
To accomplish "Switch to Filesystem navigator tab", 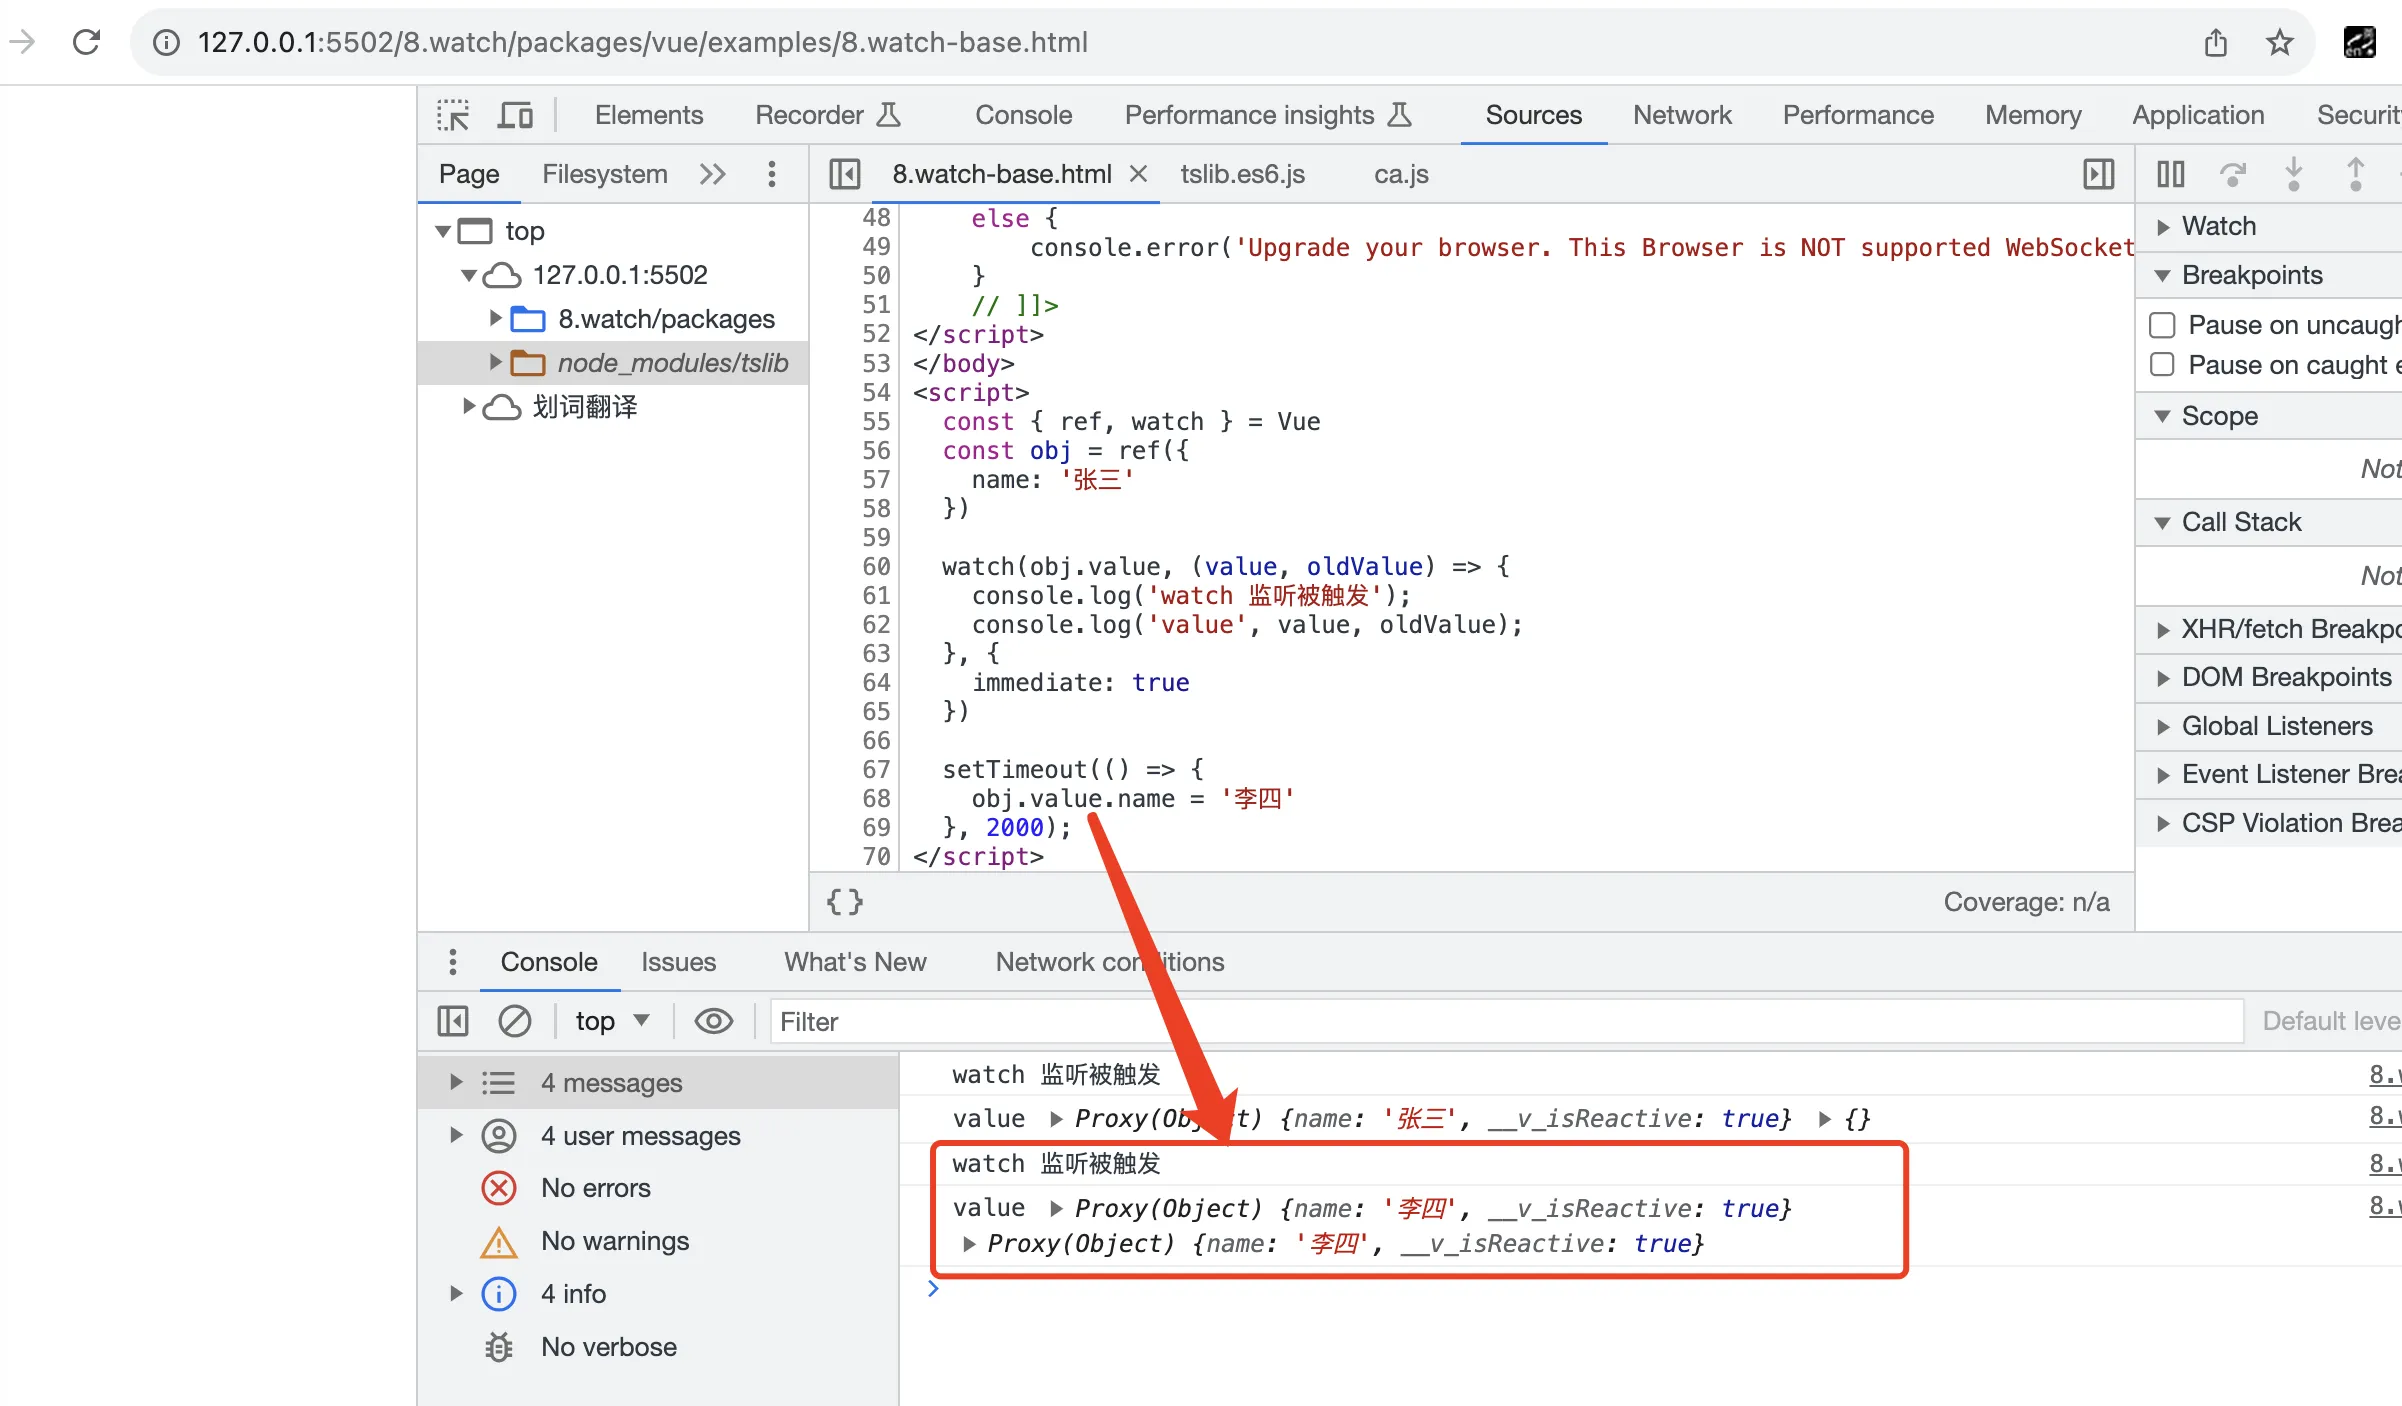I will 604,174.
